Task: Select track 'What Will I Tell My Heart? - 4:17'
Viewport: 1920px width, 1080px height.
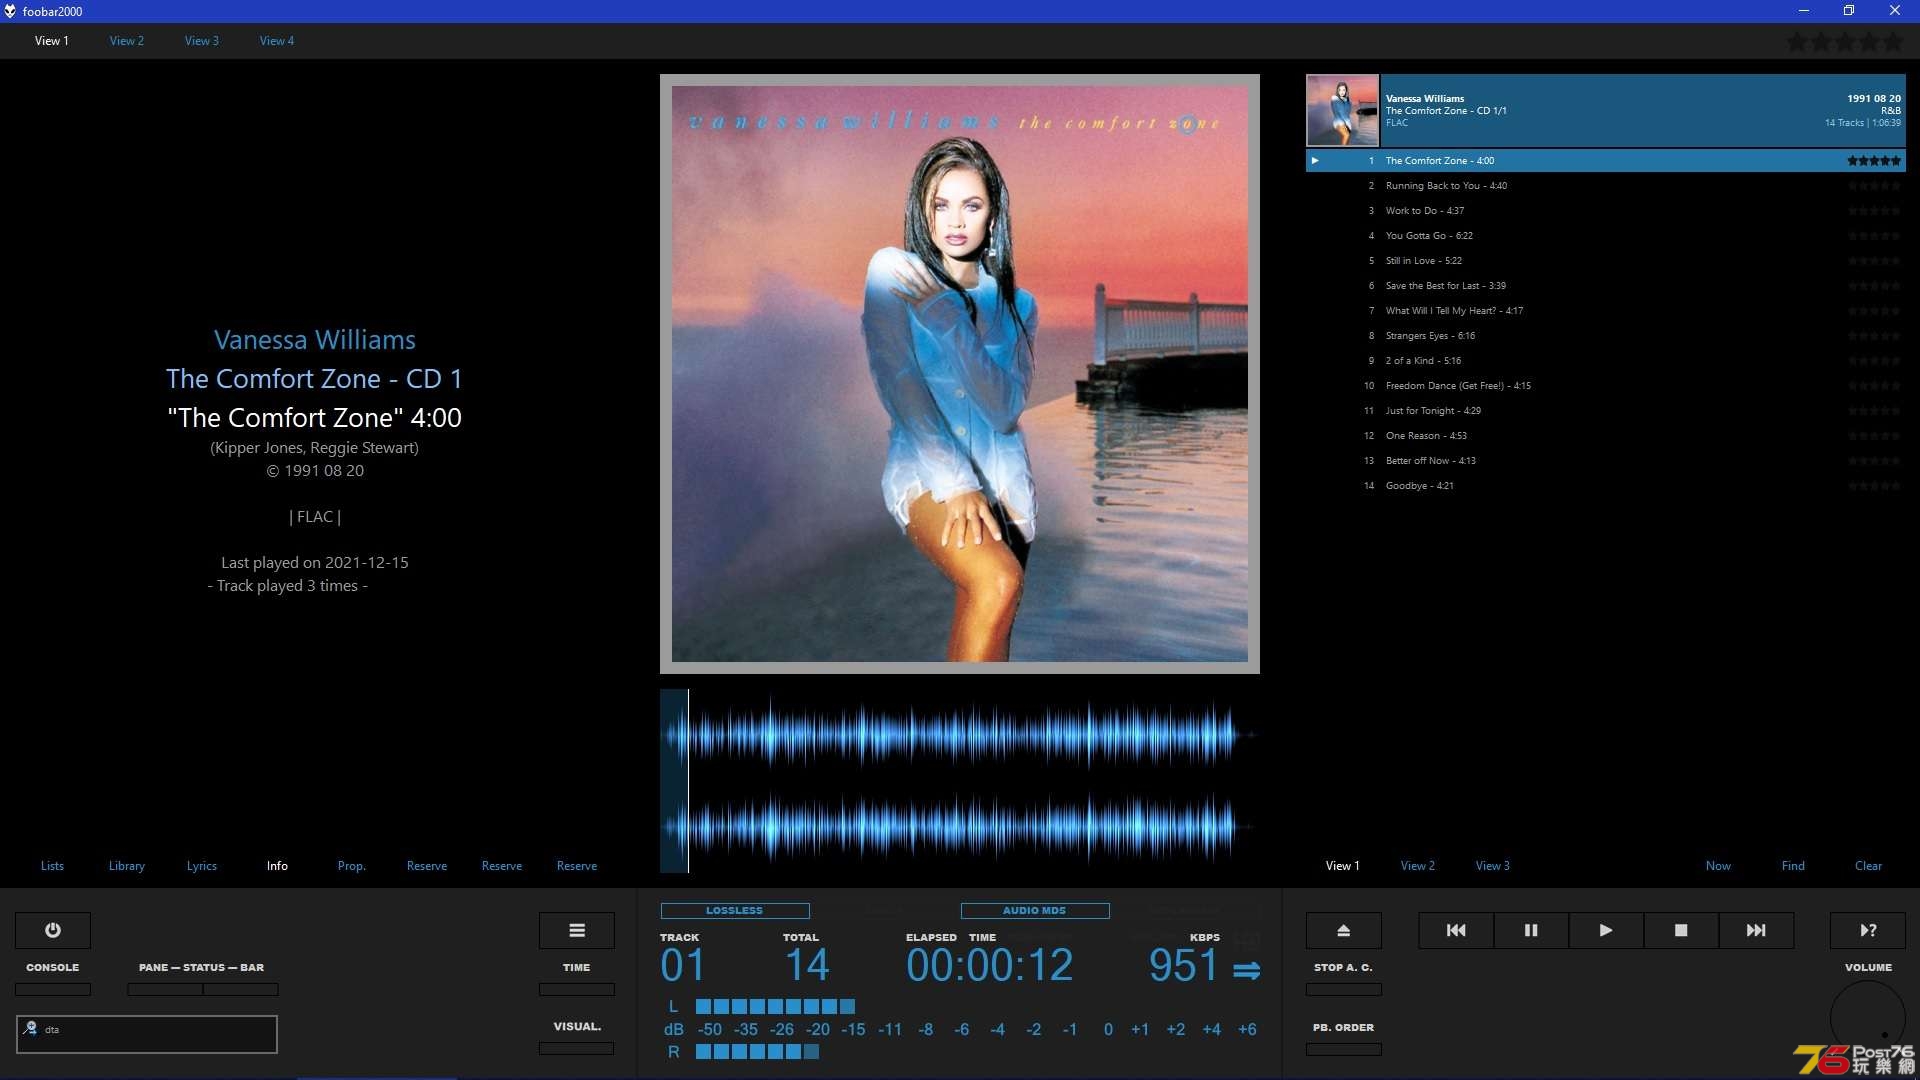Action: 1606,311
